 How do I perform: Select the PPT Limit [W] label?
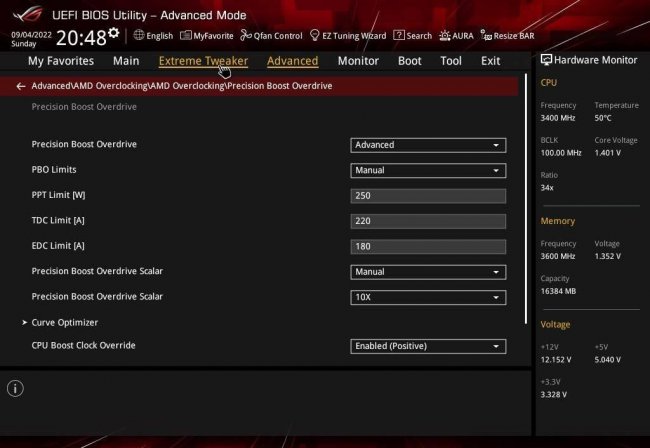(x=58, y=195)
